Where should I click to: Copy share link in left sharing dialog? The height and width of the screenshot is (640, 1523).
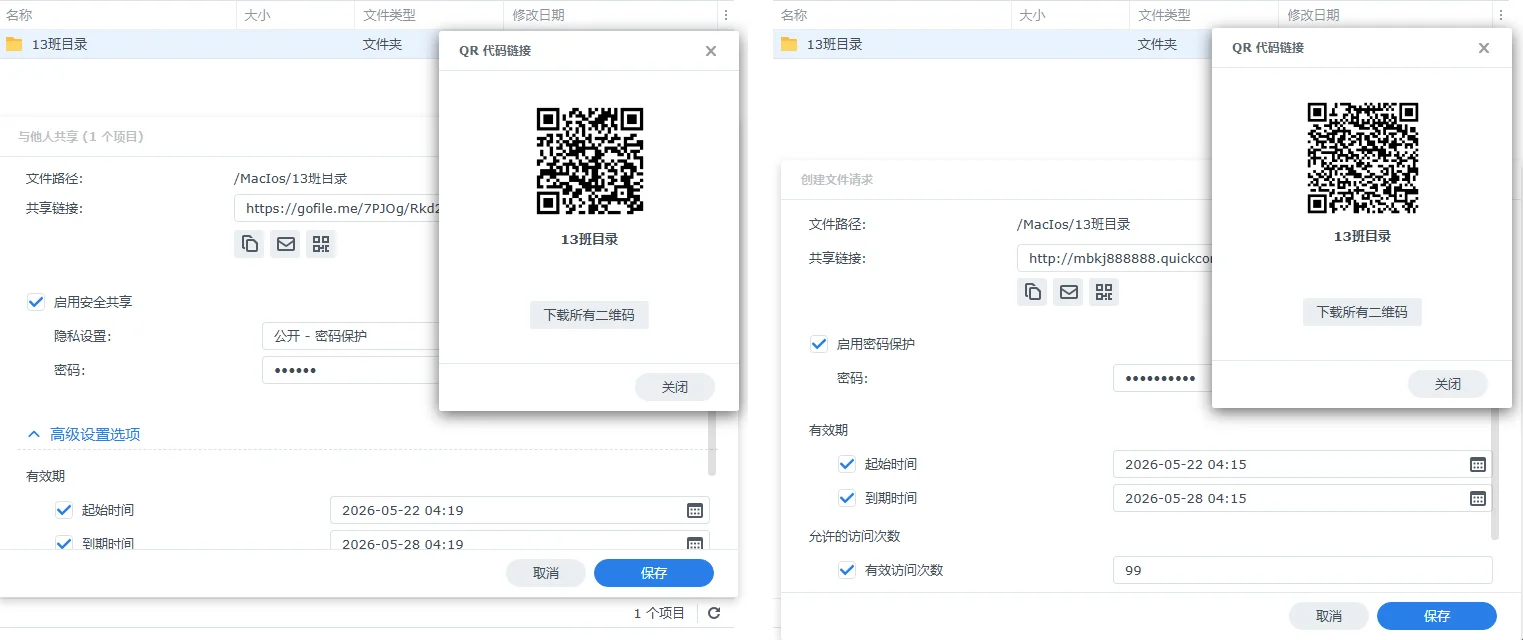click(250, 244)
